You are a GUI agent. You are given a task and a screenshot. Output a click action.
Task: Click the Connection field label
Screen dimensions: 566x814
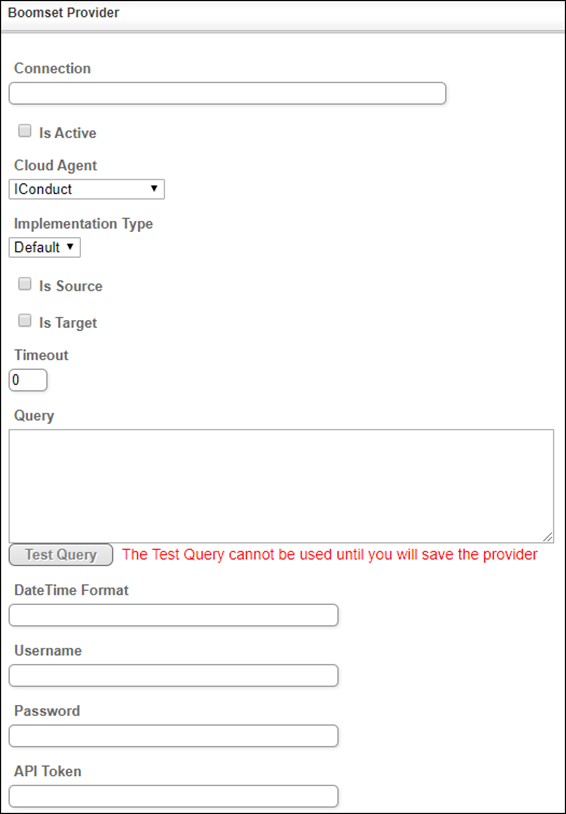[52, 69]
